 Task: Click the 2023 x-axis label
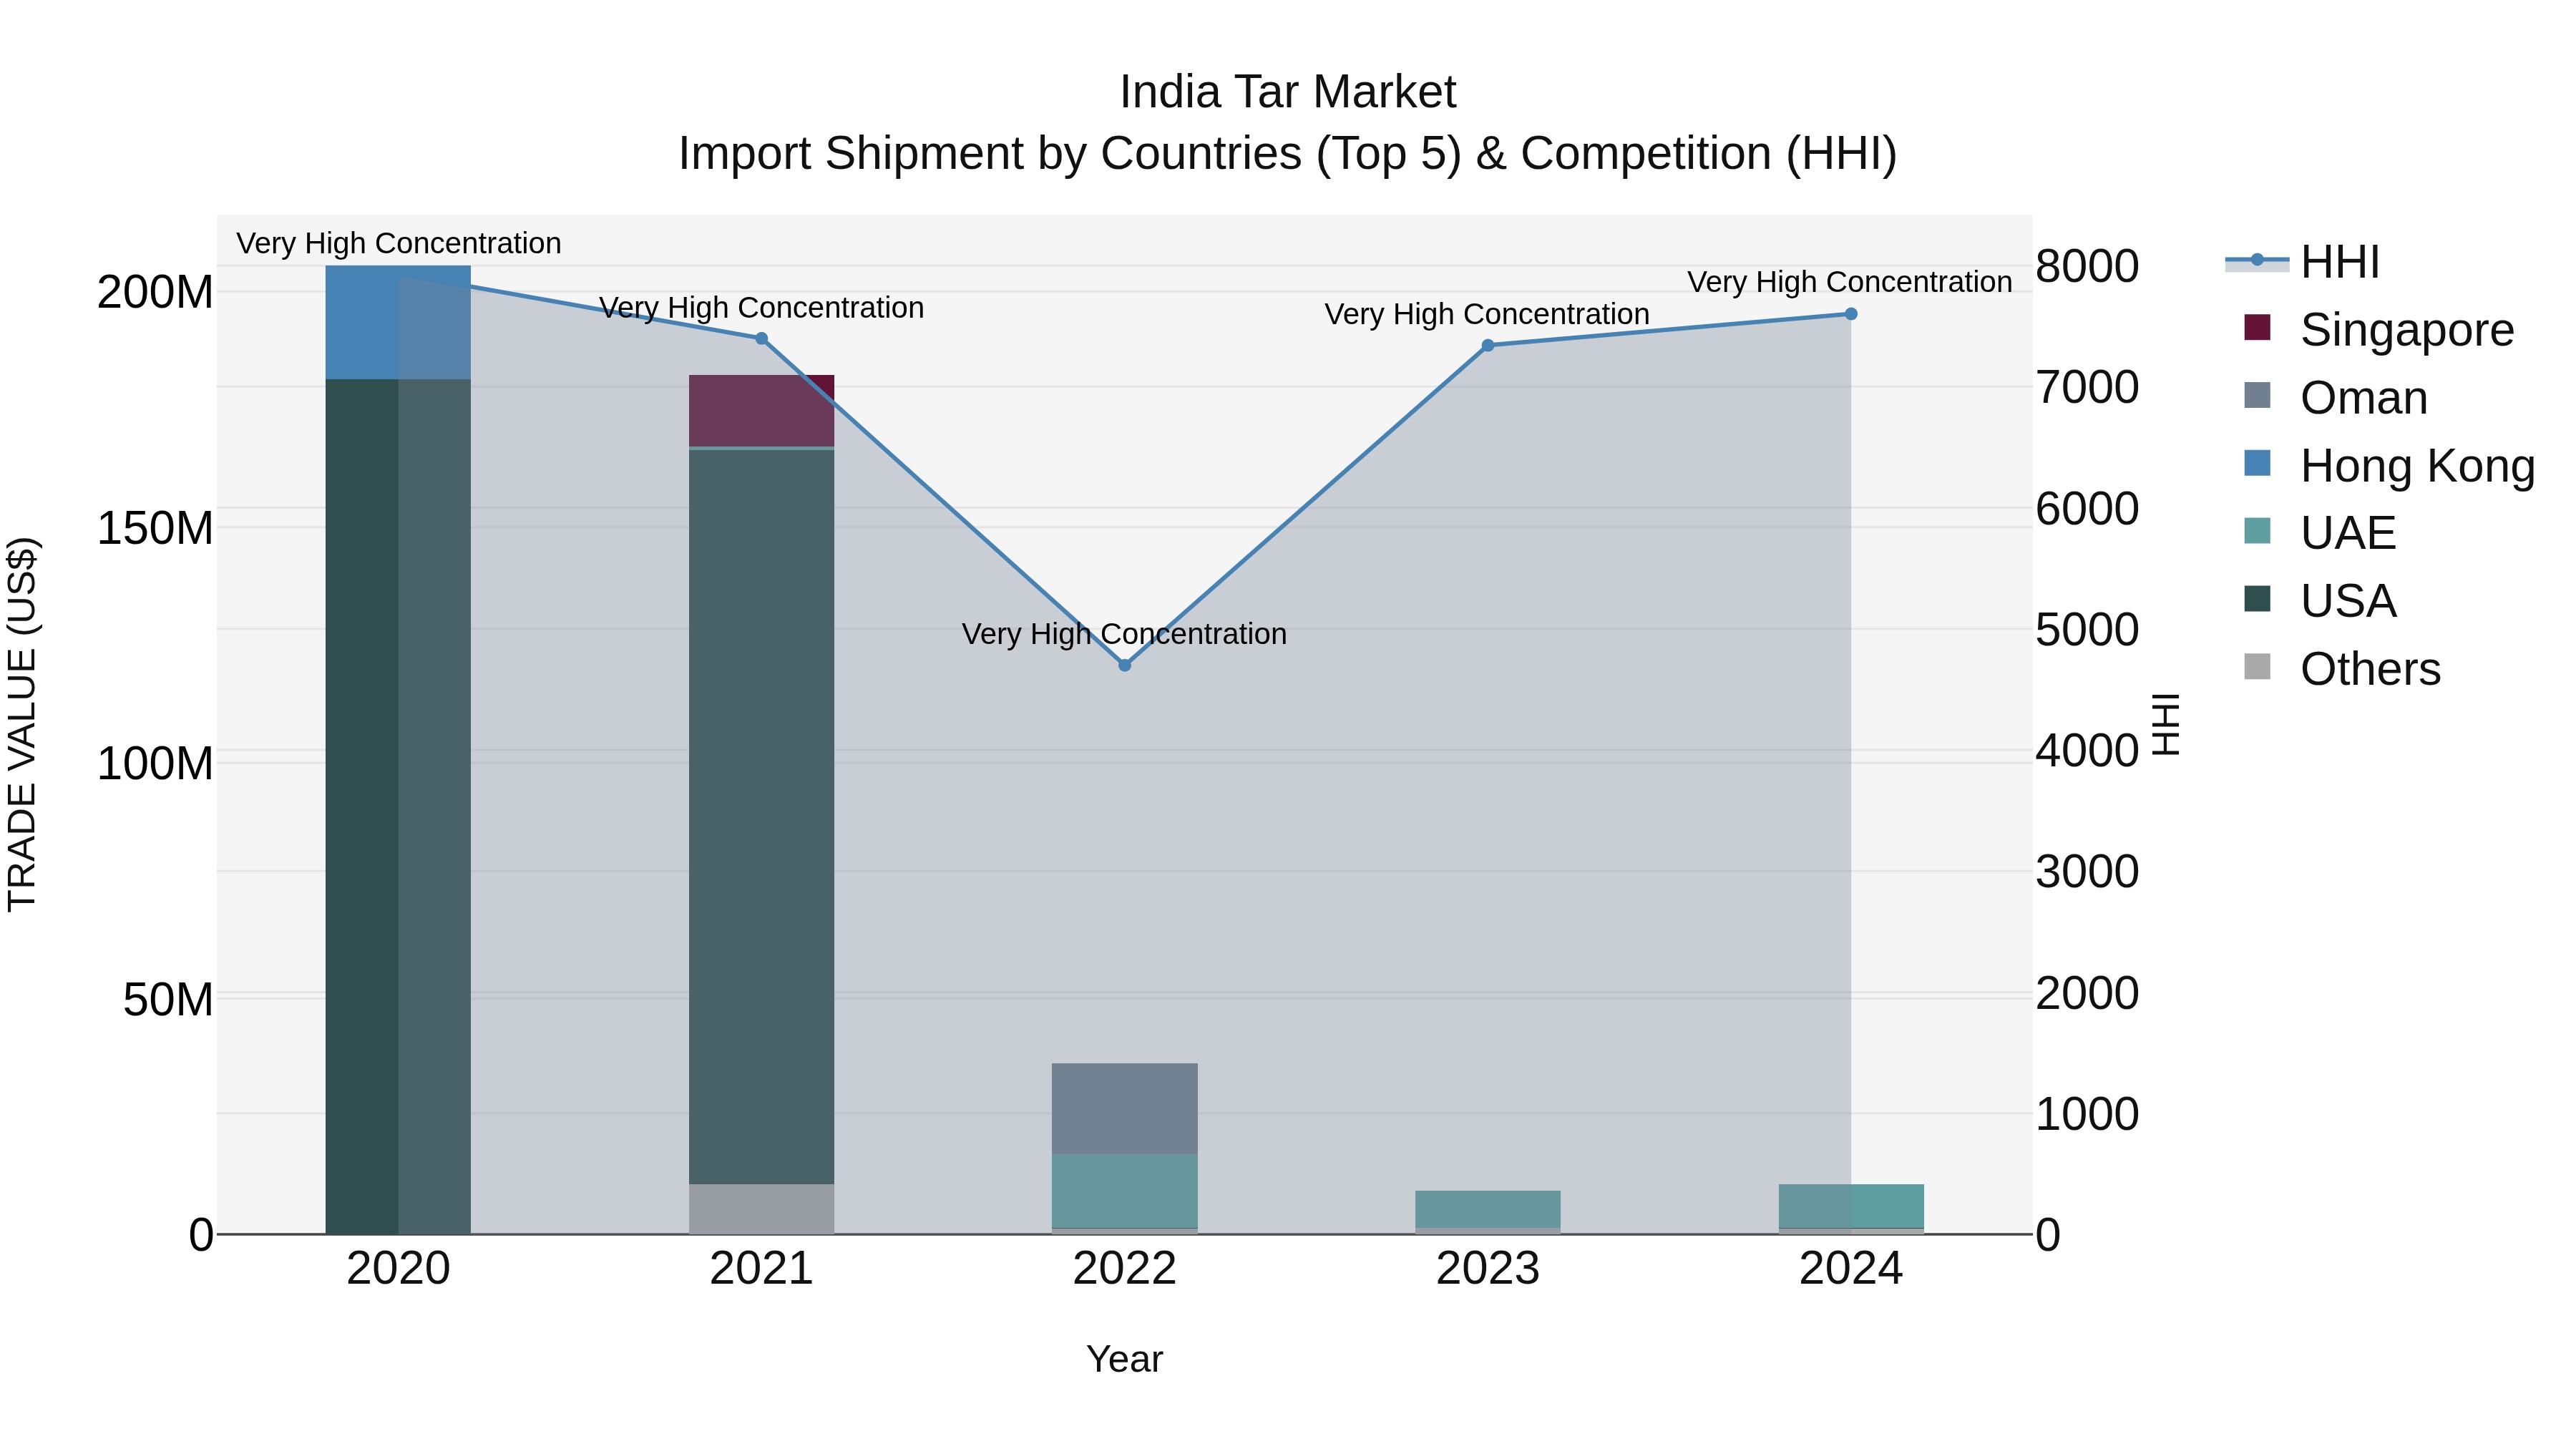click(x=1487, y=1269)
